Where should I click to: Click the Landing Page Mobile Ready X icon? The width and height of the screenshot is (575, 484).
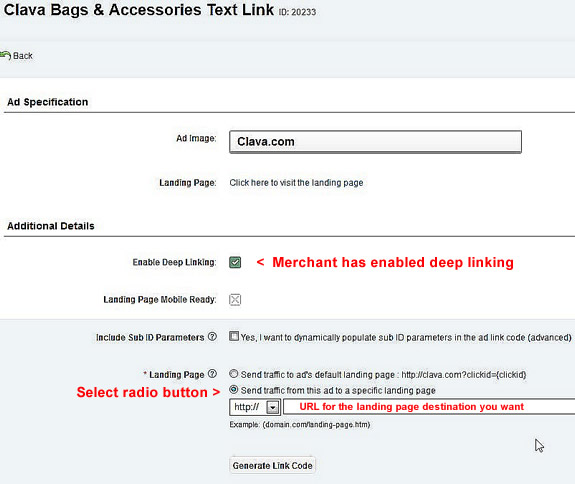pyautogui.click(x=235, y=300)
